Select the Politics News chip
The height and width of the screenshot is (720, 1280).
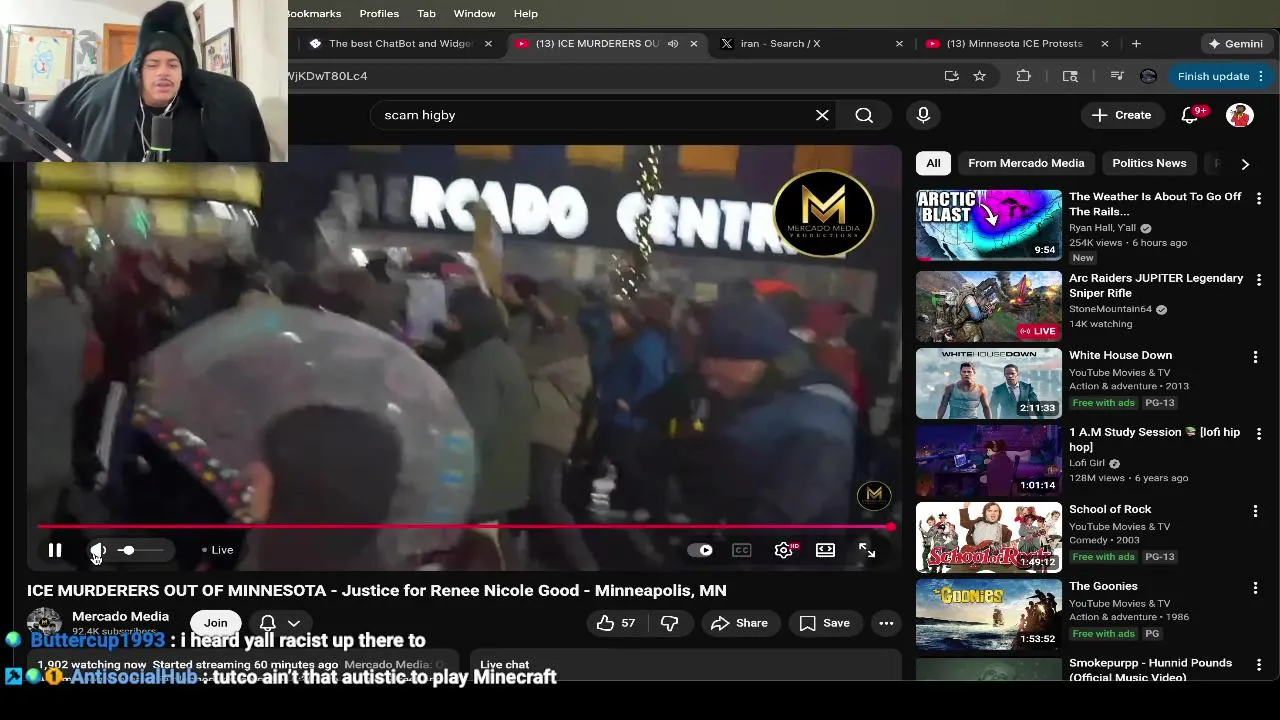coord(1149,163)
